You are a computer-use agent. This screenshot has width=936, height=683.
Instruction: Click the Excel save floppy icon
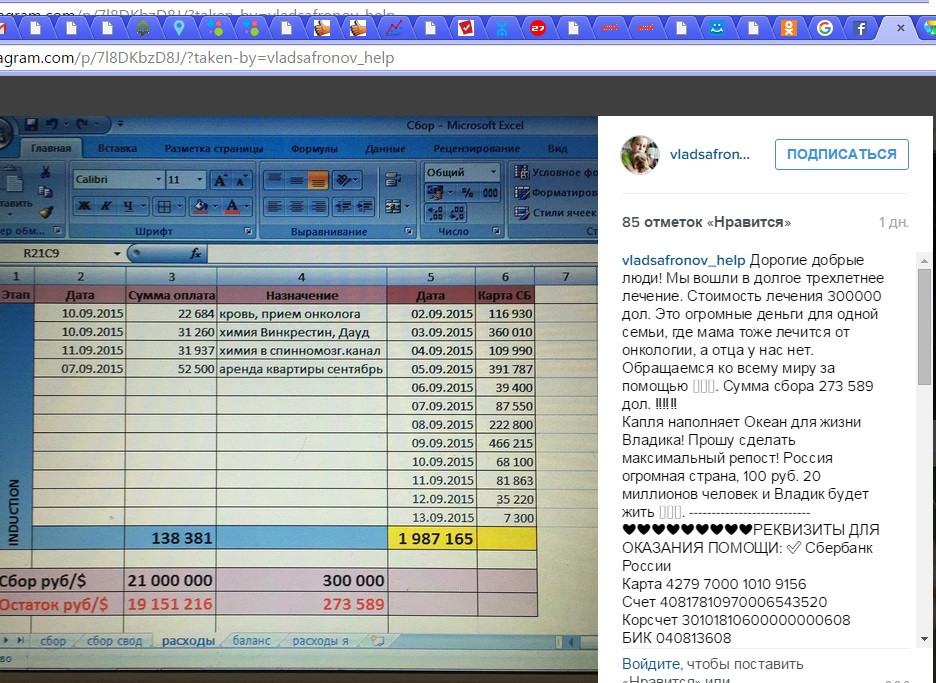[x=31, y=125]
